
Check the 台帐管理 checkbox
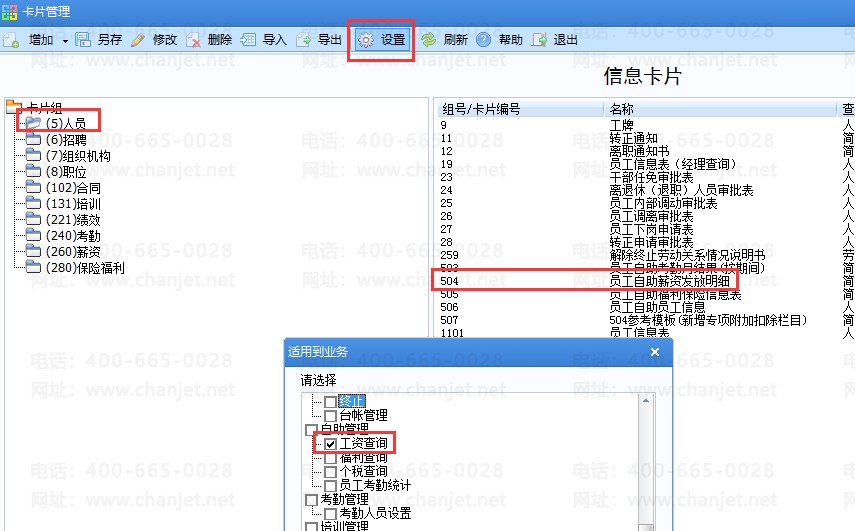[x=330, y=414]
